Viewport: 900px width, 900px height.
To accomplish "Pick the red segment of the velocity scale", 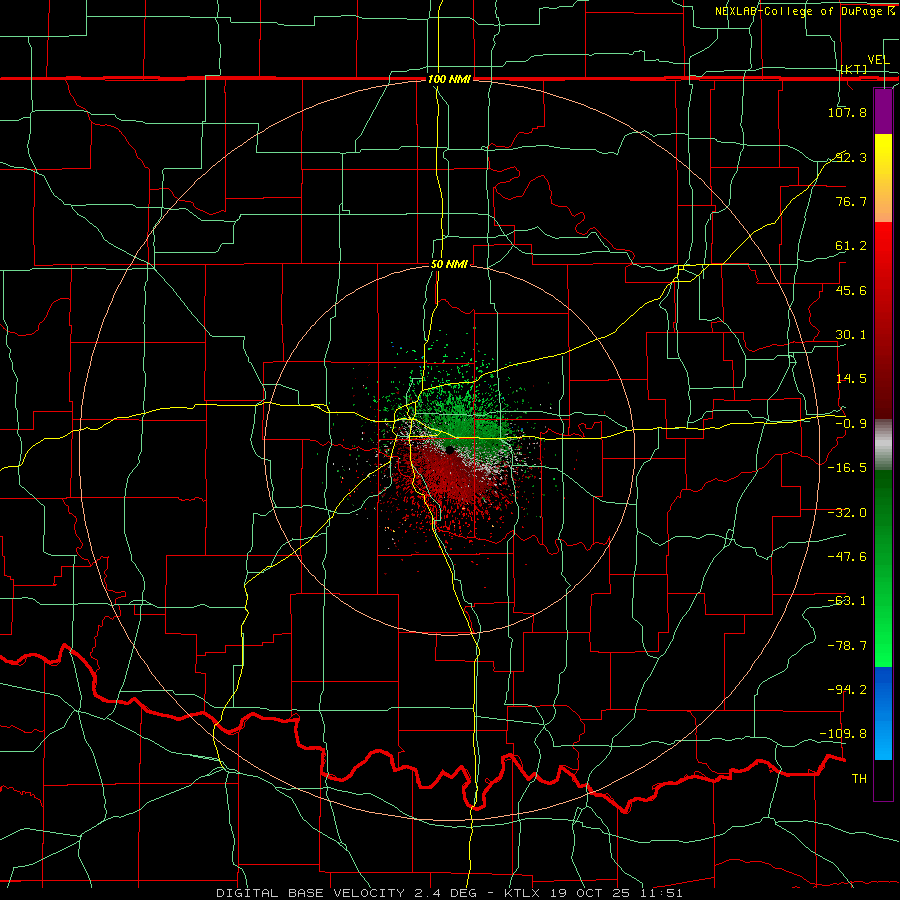I will point(883,320).
